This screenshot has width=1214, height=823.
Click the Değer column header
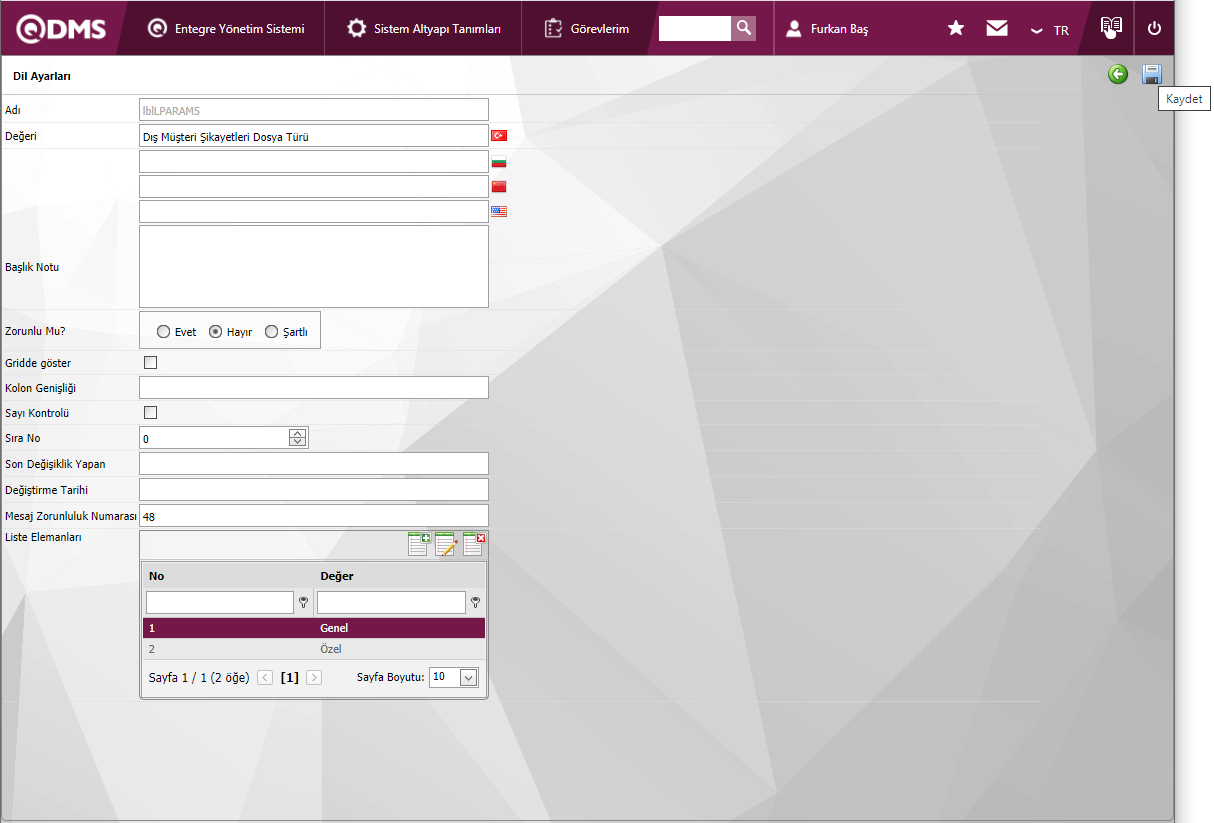click(336, 576)
